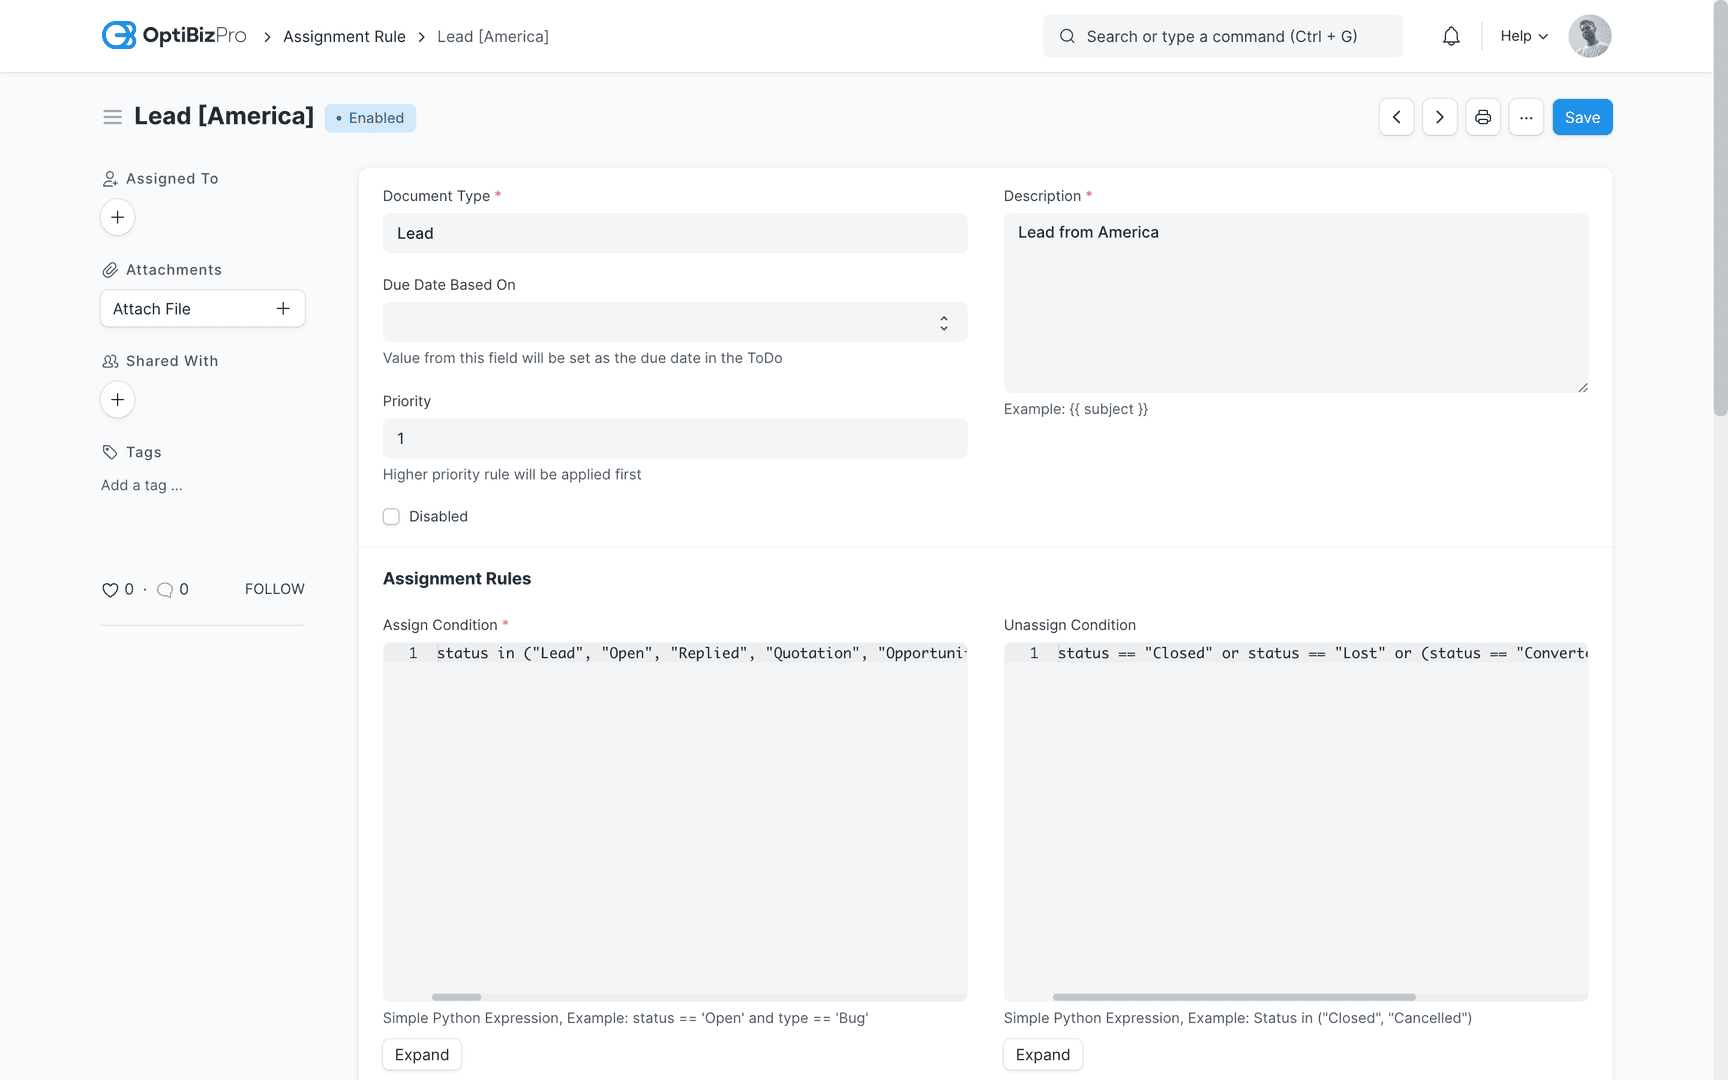Go to Assignment Rule breadcrumb
Screen dimensions: 1728x1080
tap(344, 36)
